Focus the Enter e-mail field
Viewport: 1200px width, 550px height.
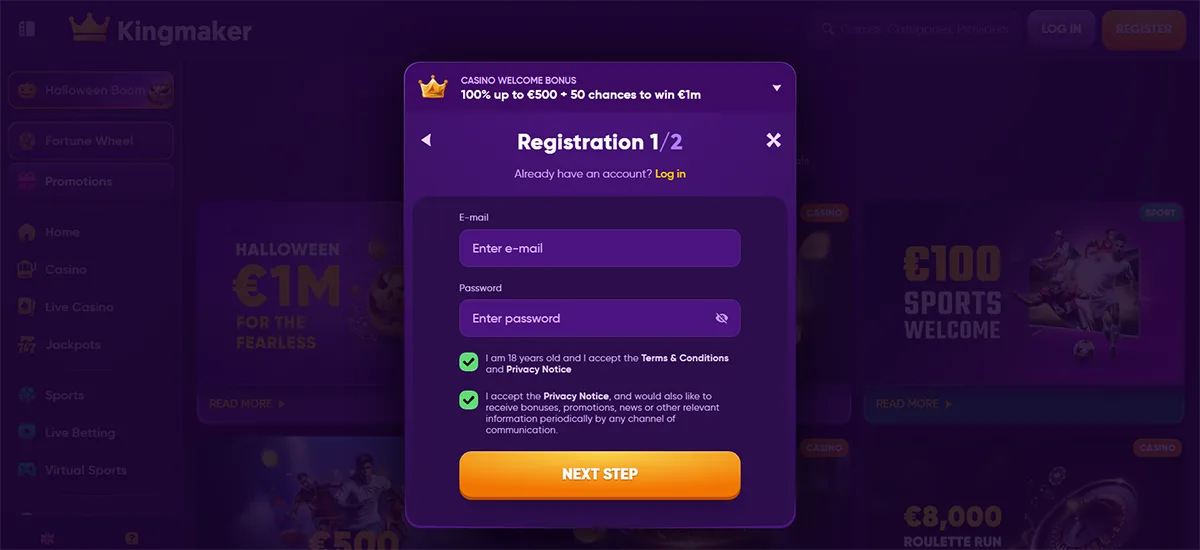click(x=600, y=248)
